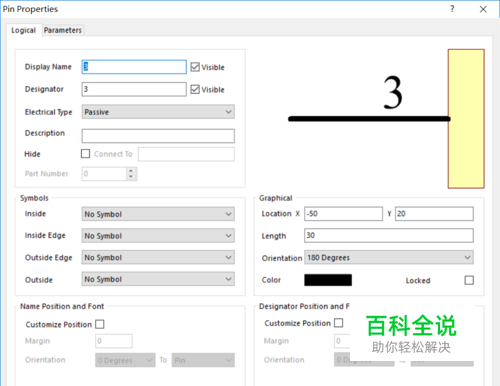Click the Location Y field

coord(434,214)
